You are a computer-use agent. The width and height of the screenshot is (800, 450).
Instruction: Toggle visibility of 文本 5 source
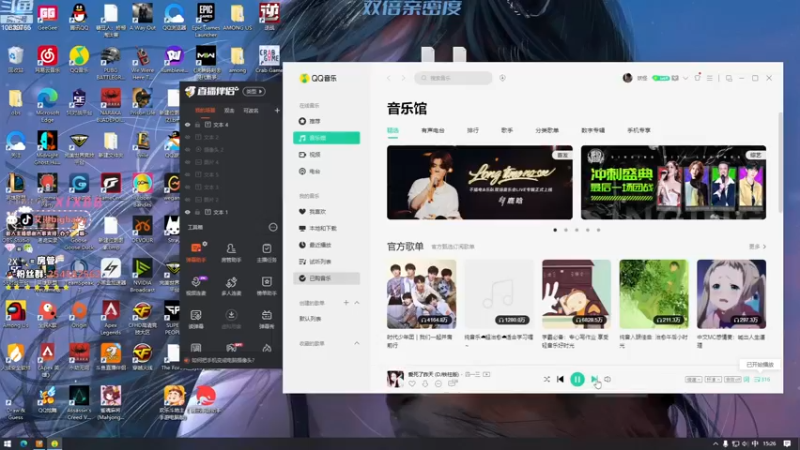tap(188, 174)
